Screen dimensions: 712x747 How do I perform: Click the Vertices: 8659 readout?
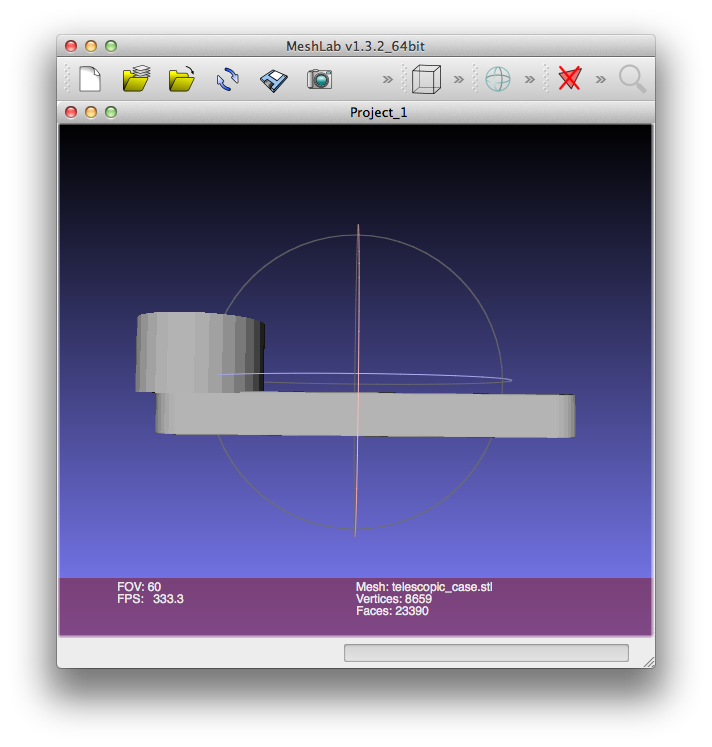point(394,599)
